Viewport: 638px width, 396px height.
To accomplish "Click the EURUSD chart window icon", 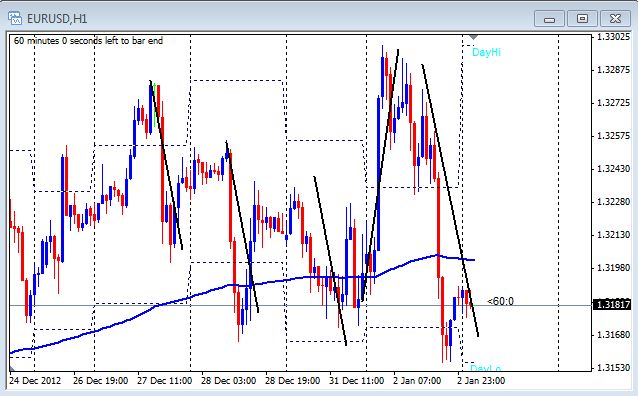I will click(x=15, y=18).
